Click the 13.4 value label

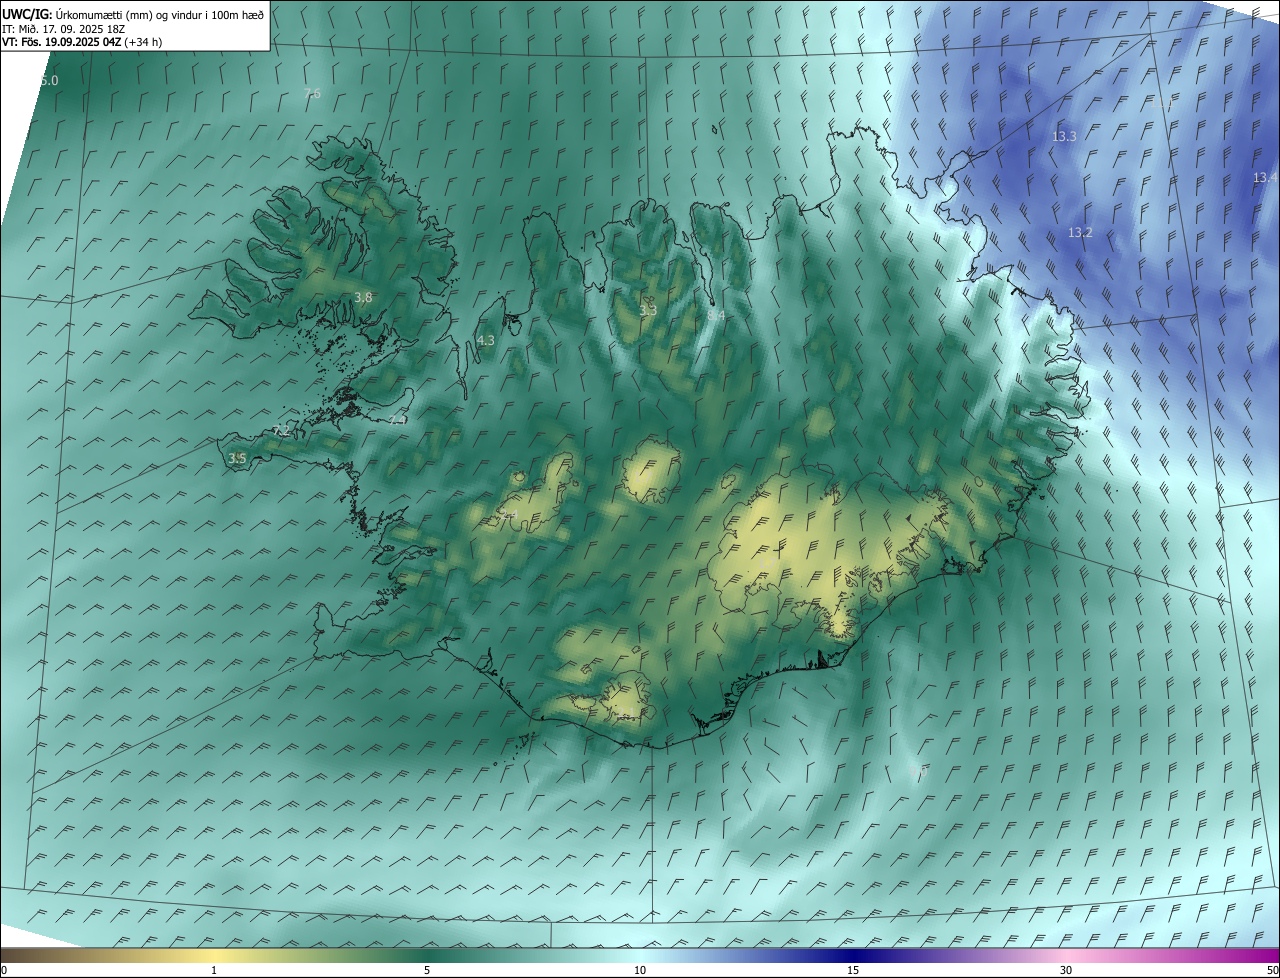[x=1265, y=177]
